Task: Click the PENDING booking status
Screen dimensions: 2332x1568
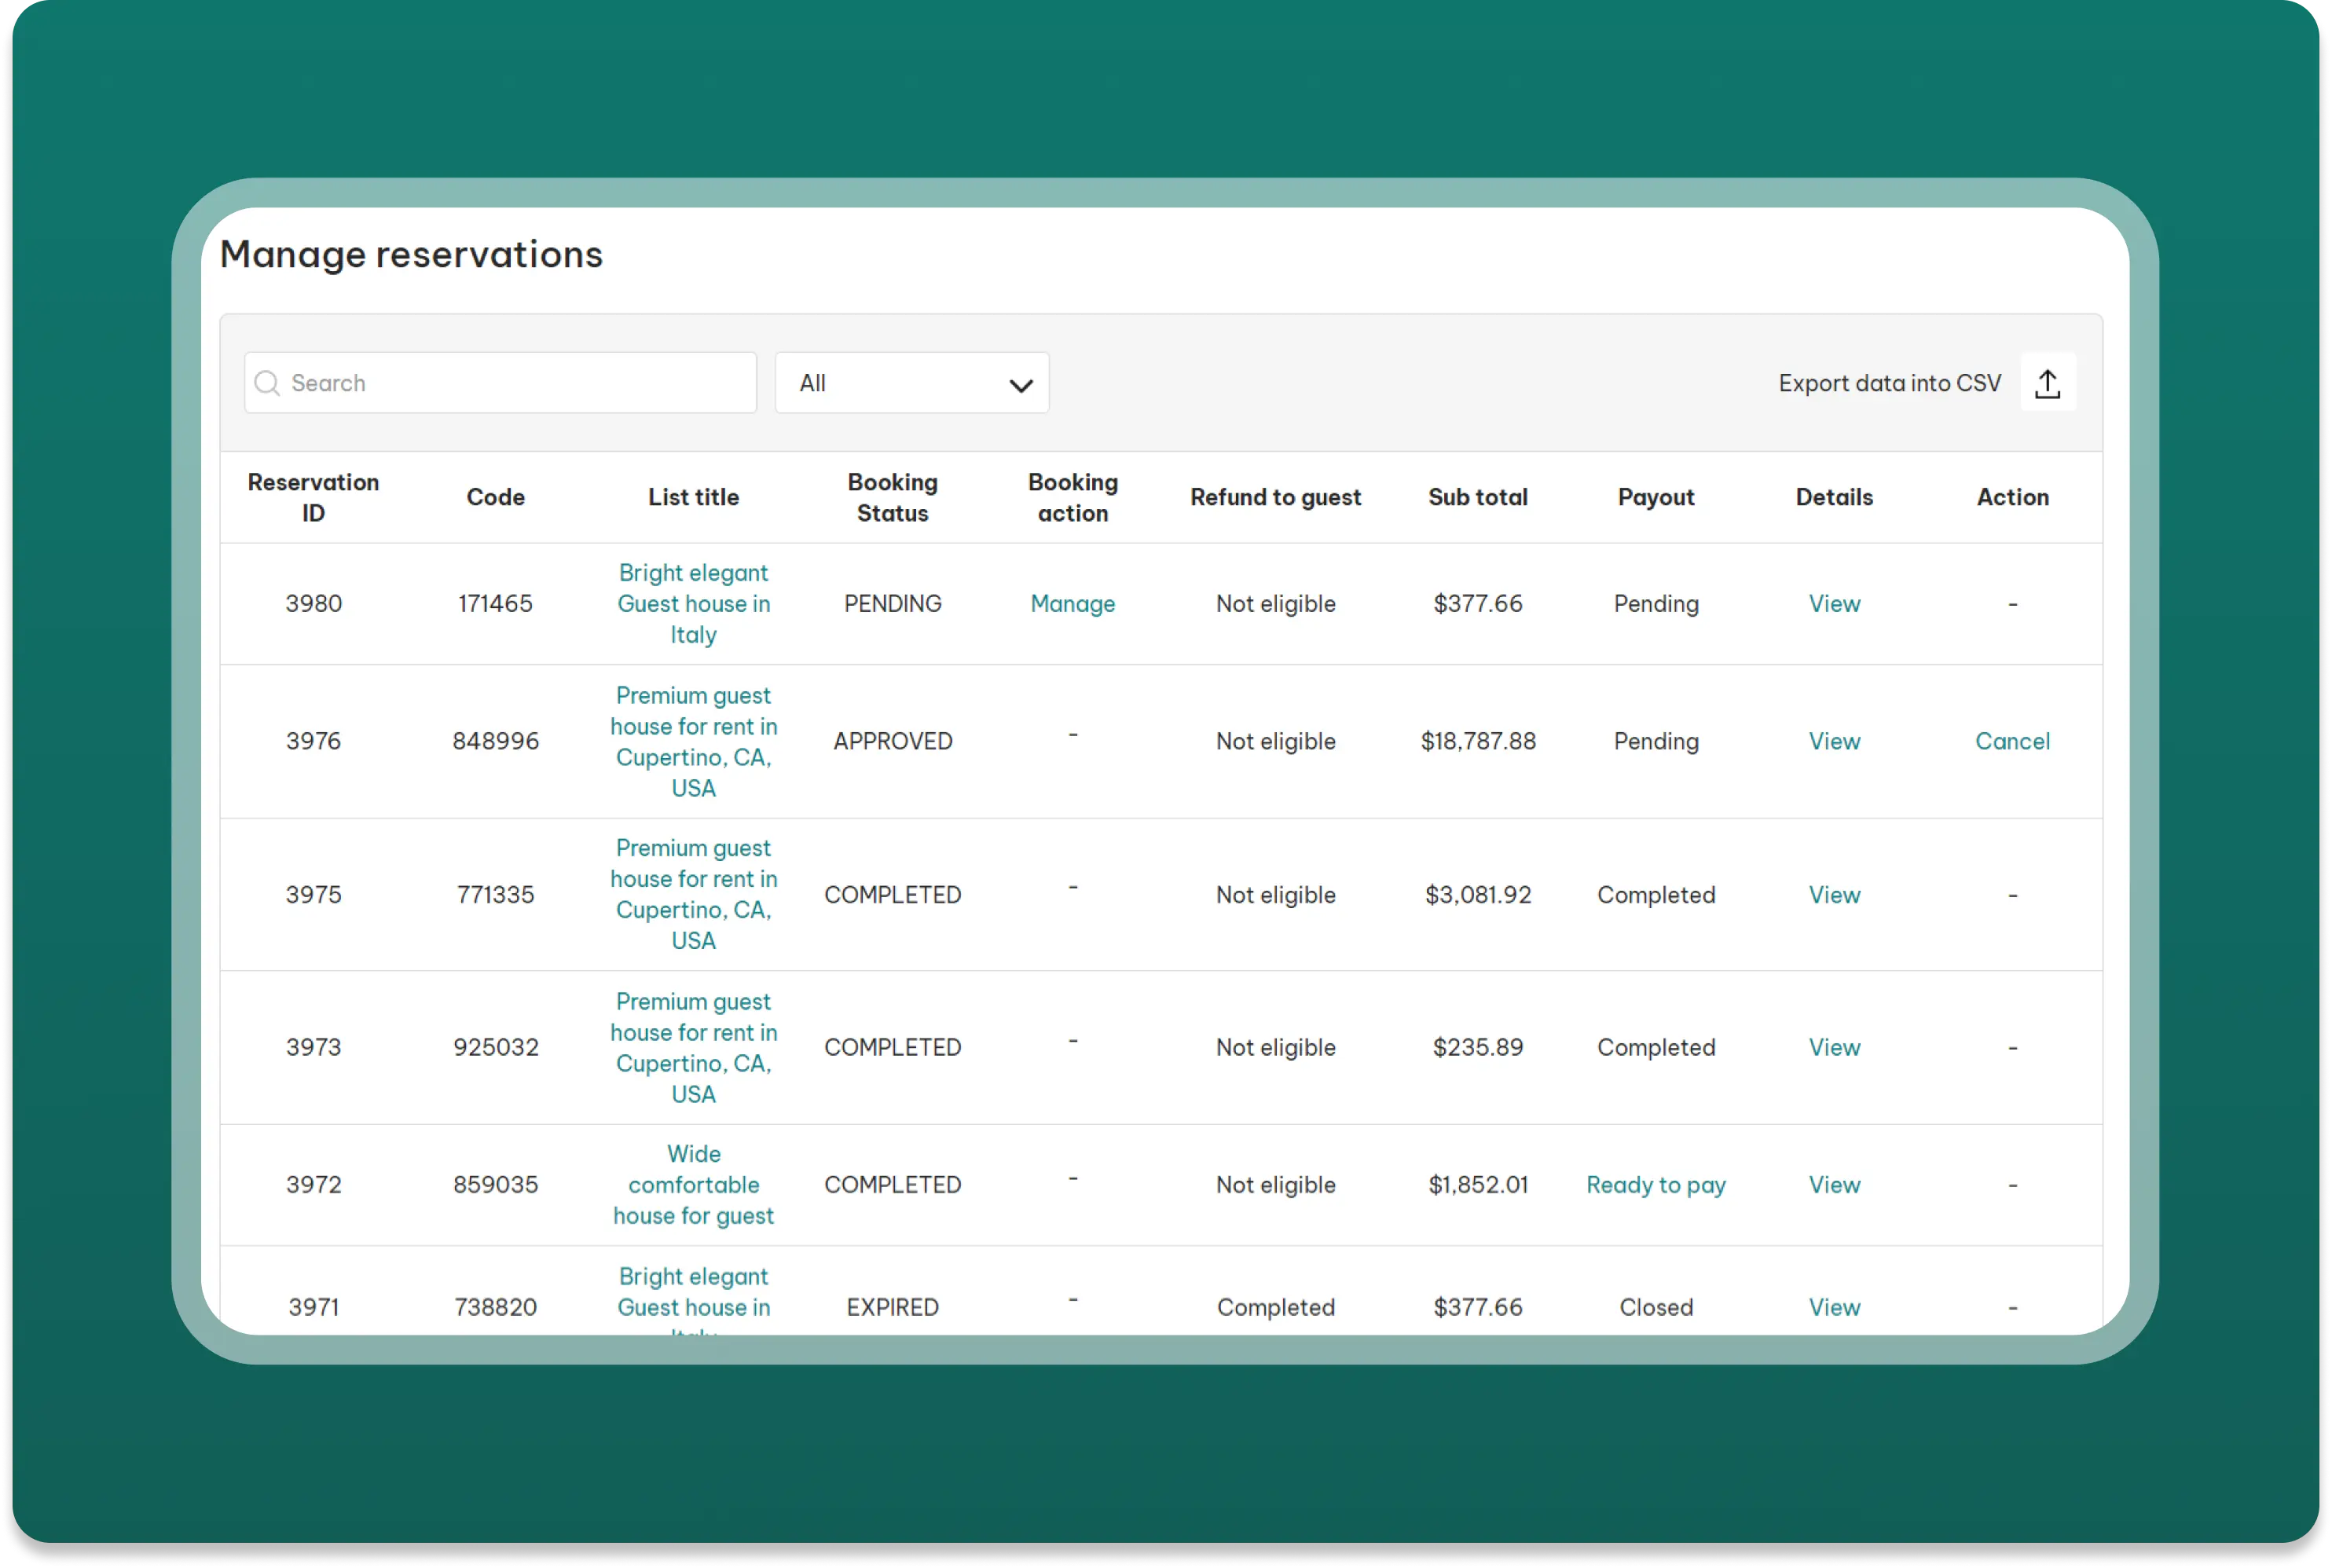Action: click(x=892, y=604)
